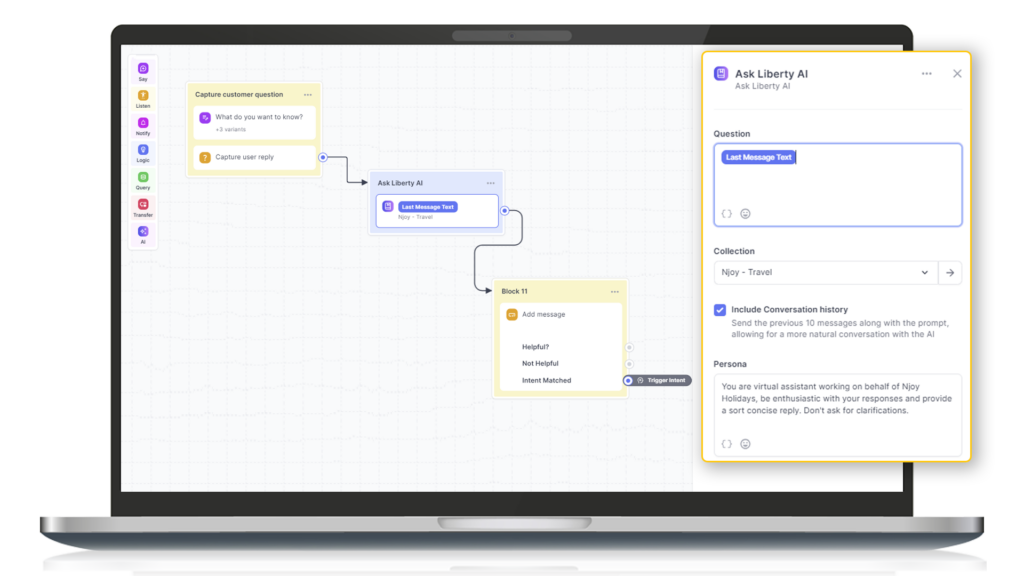Open the Capture customer question block menu
The width and height of the screenshot is (1024, 576).
point(308,93)
